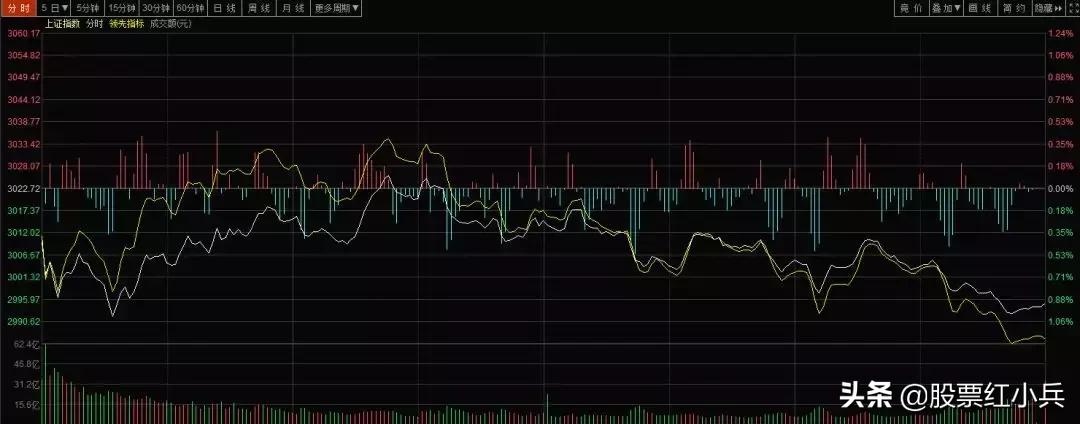Switch to 月线 monthly chart

(x=293, y=8)
